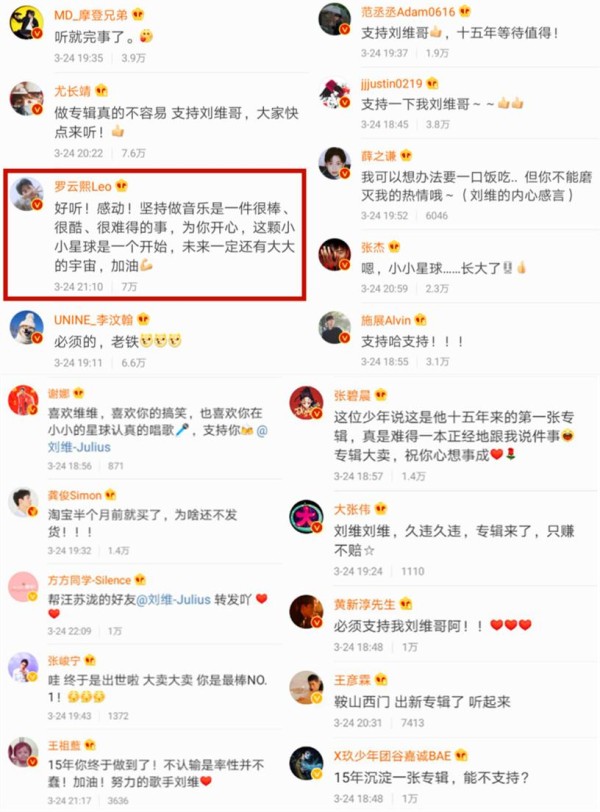Open the UNINE_李汶翰 username
600x812 pixels.
pyautogui.click(x=93, y=320)
